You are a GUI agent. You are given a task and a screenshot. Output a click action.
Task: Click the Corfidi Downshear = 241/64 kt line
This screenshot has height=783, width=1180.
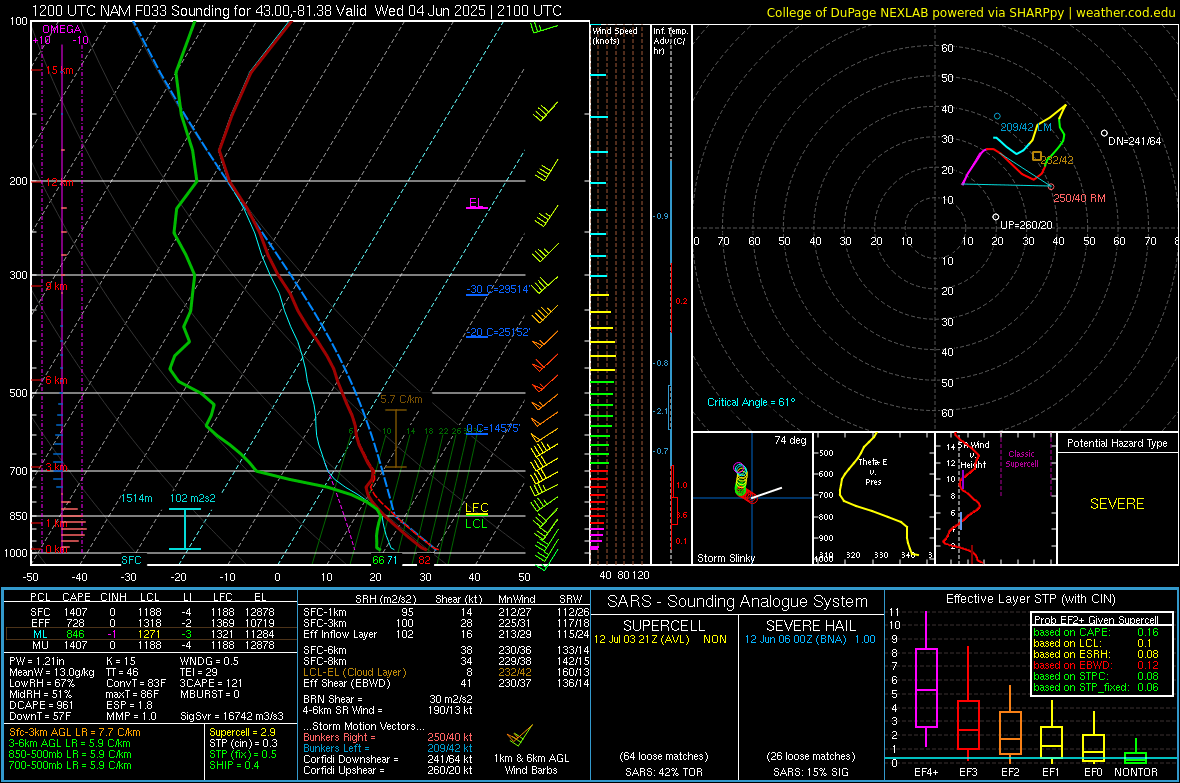[388, 759]
